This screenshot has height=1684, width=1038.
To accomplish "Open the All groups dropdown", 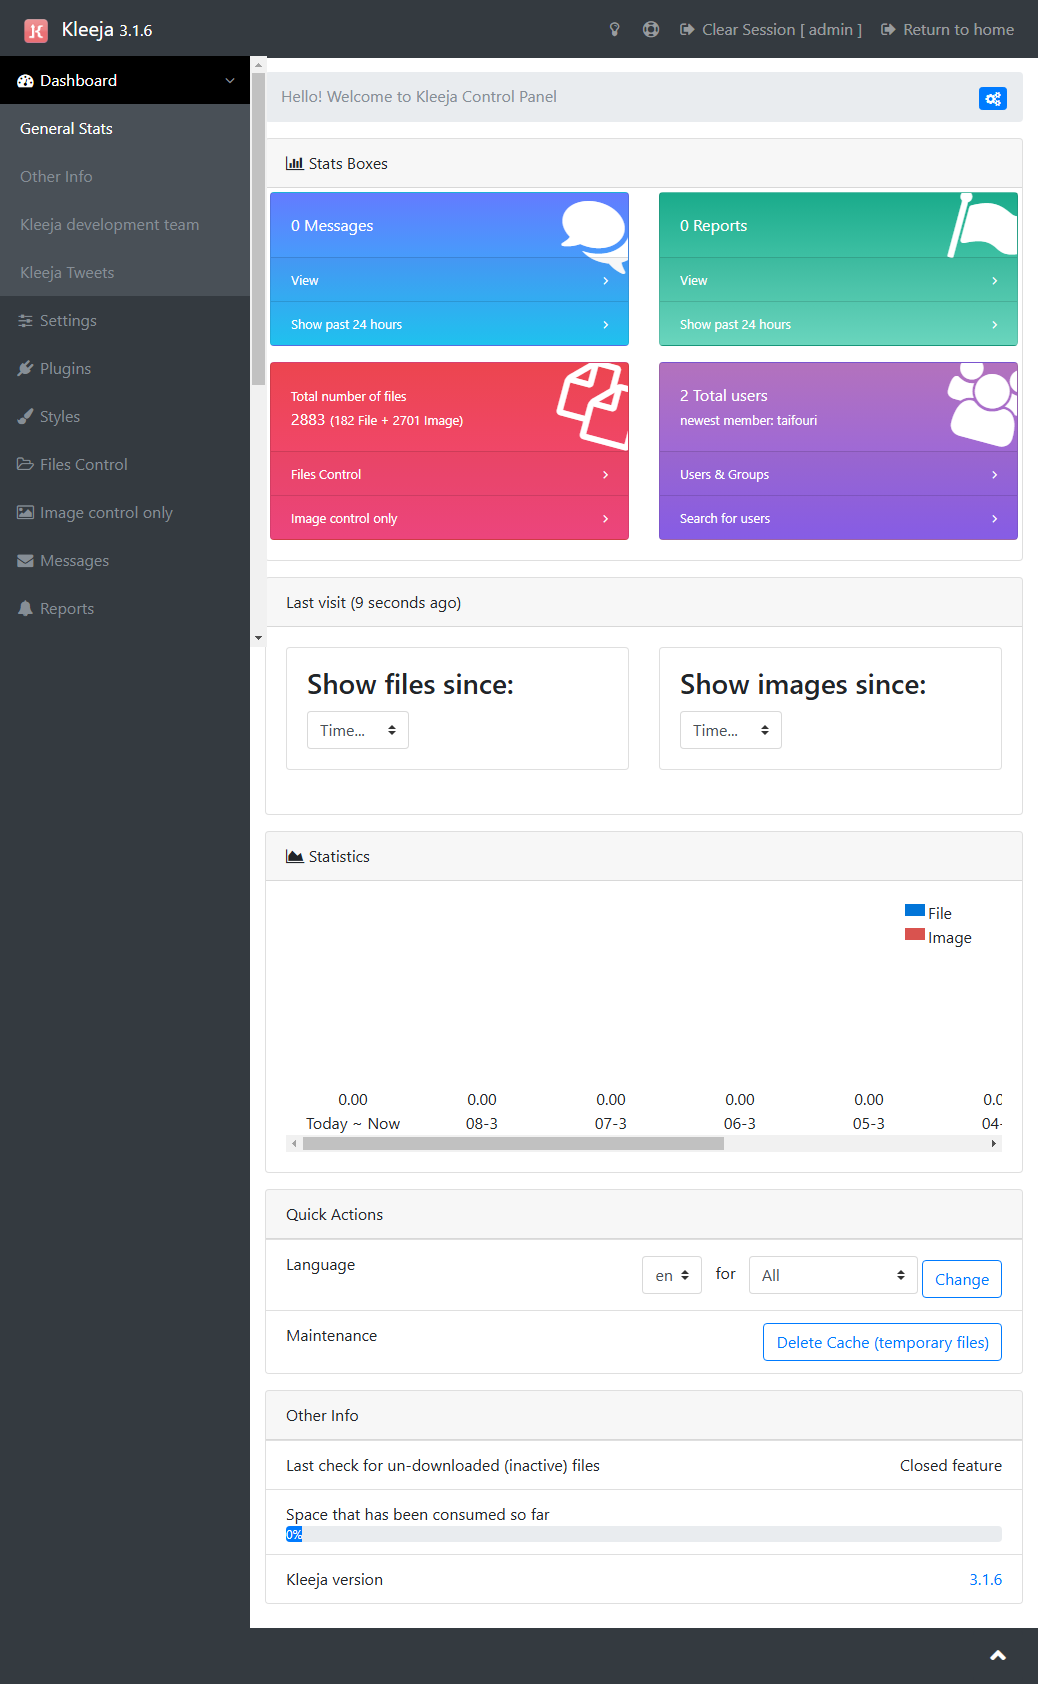I will 833,1275.
